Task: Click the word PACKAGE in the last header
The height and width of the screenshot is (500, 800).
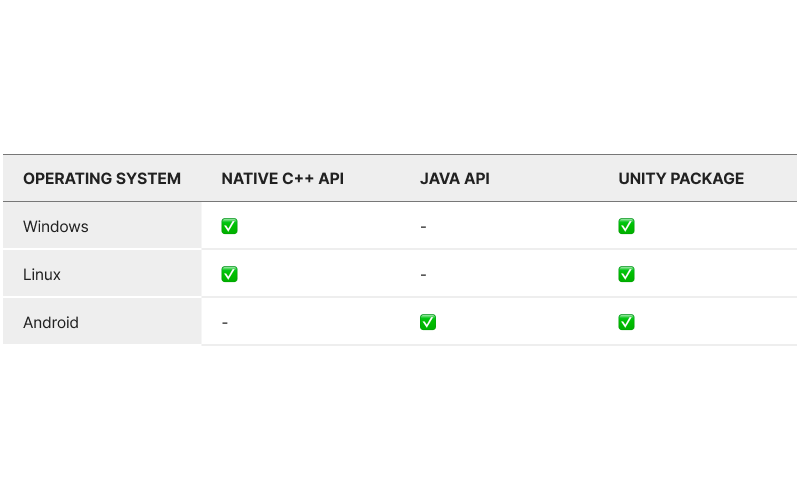Action: [706, 179]
